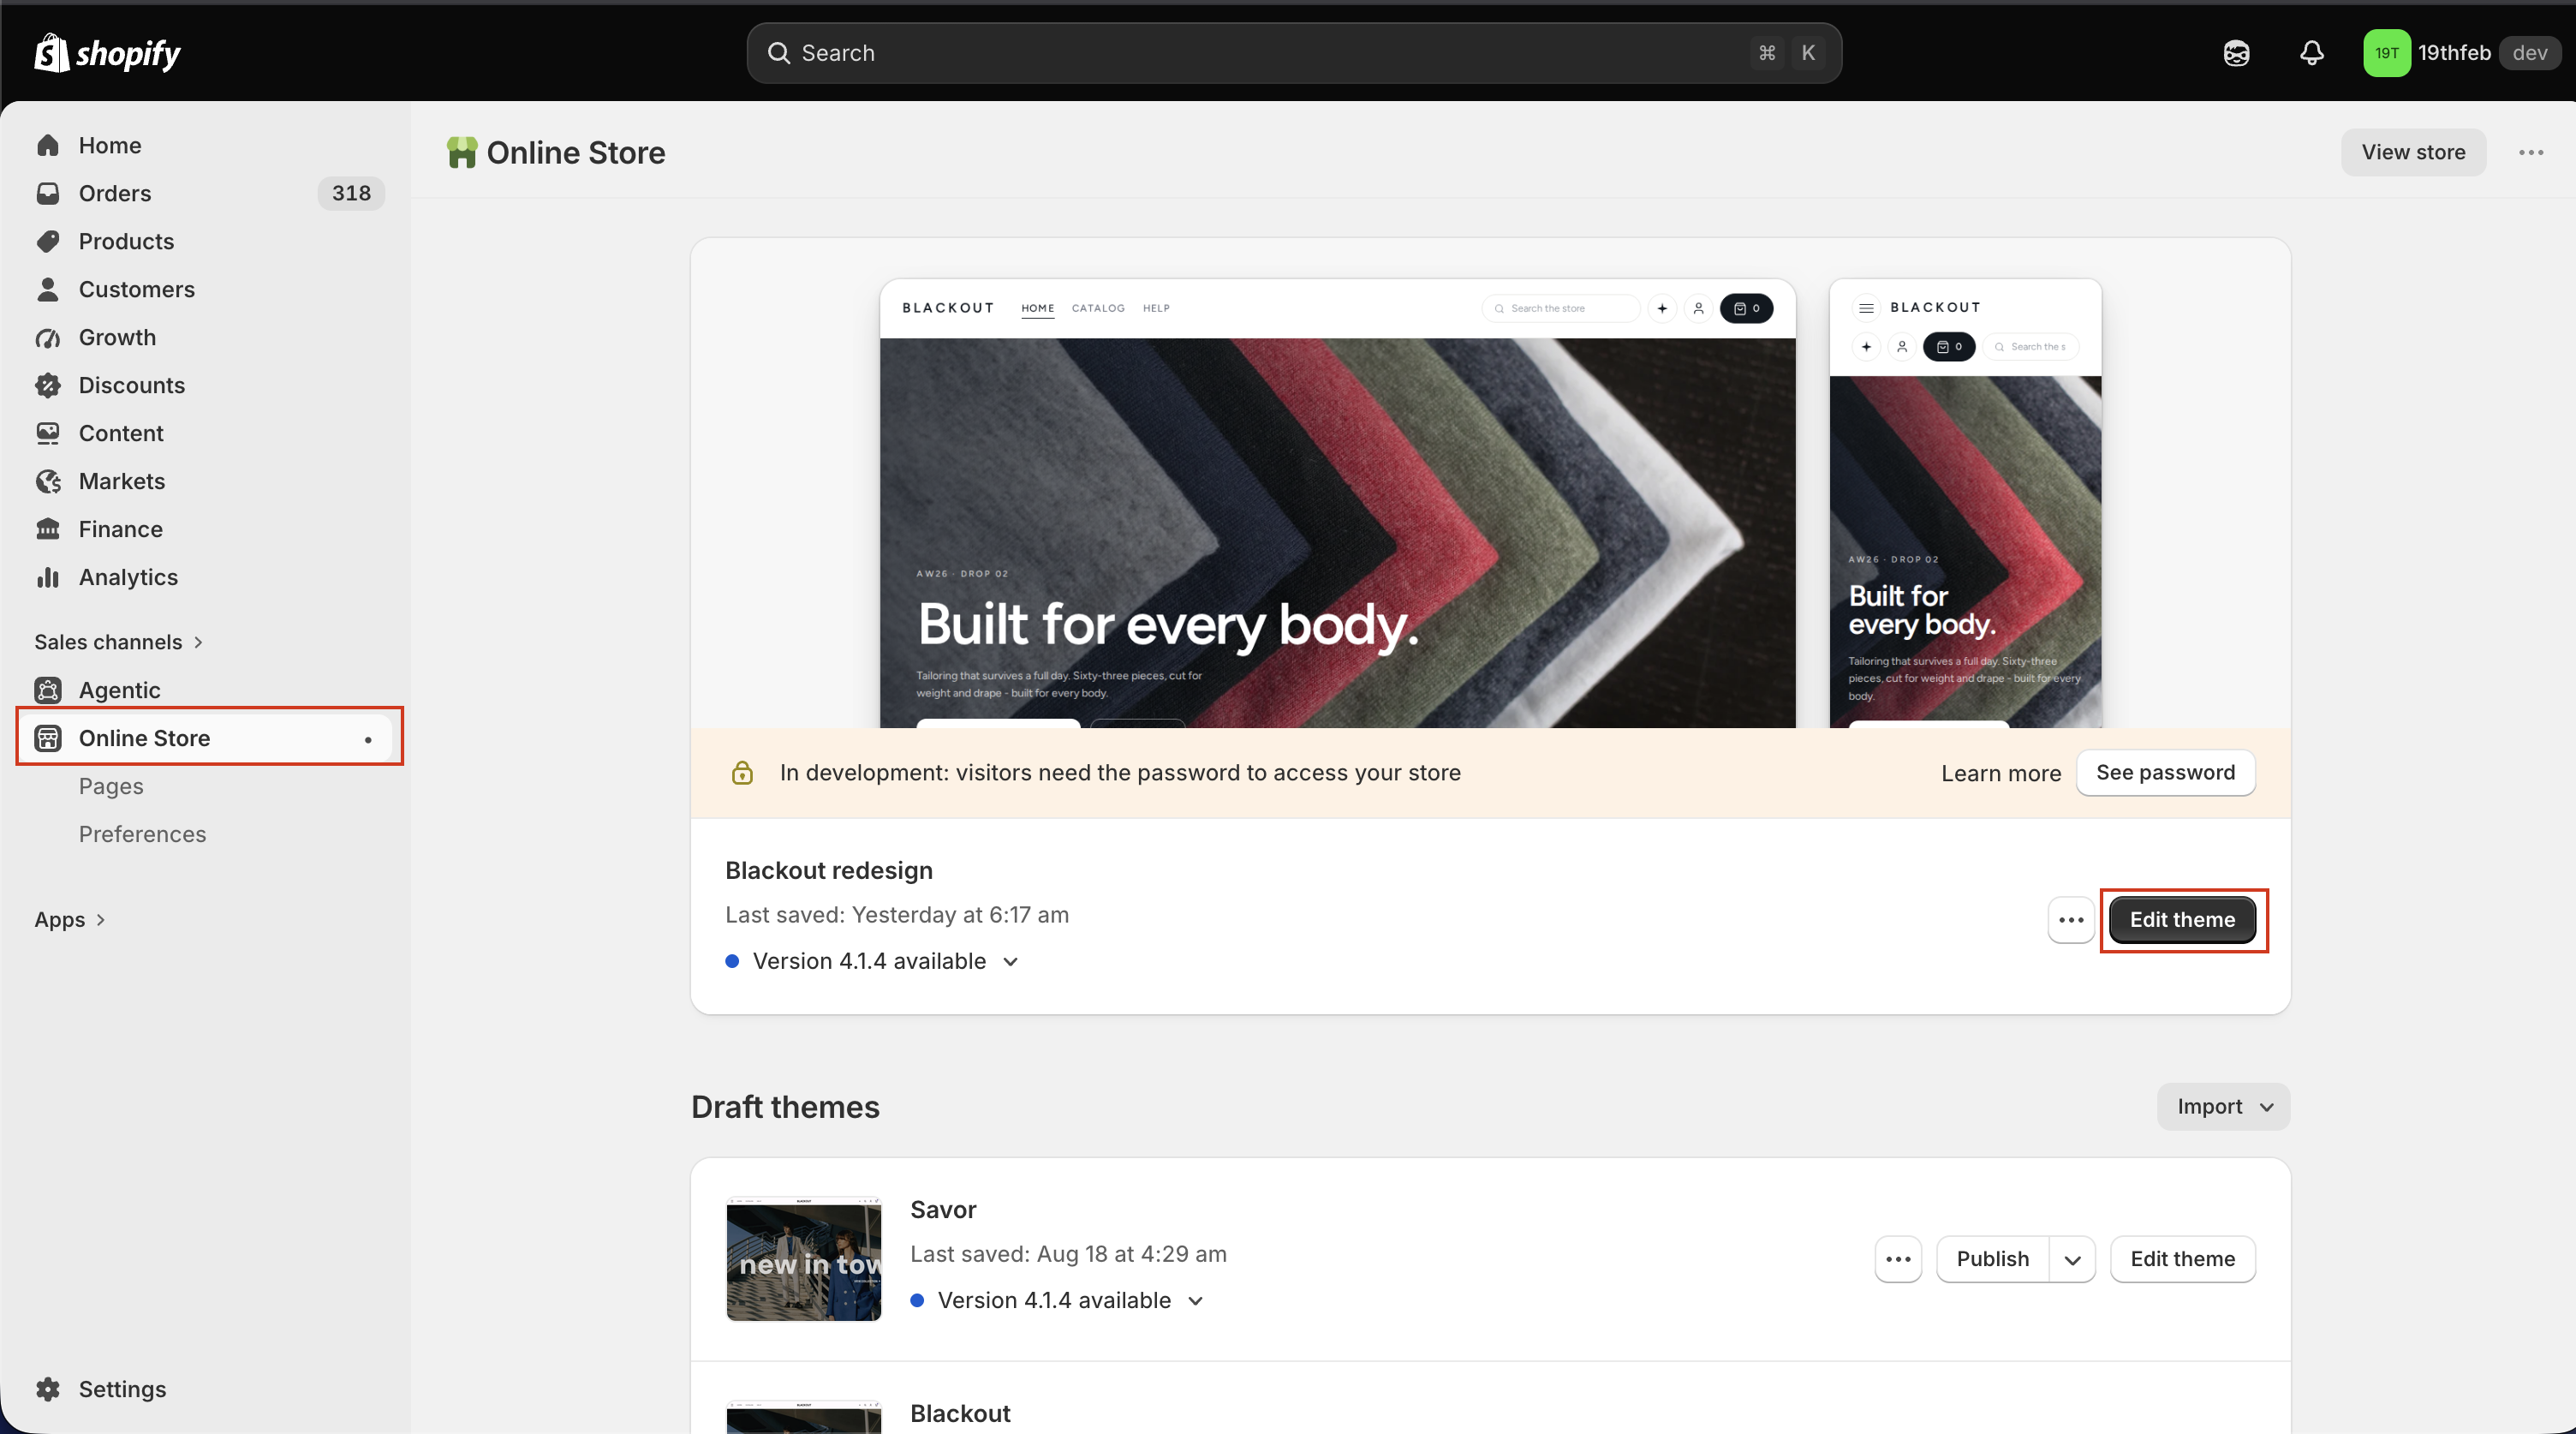Screen dimensions: 2576x1434
Task: Click the green Online Store header icon
Action: click(x=462, y=152)
